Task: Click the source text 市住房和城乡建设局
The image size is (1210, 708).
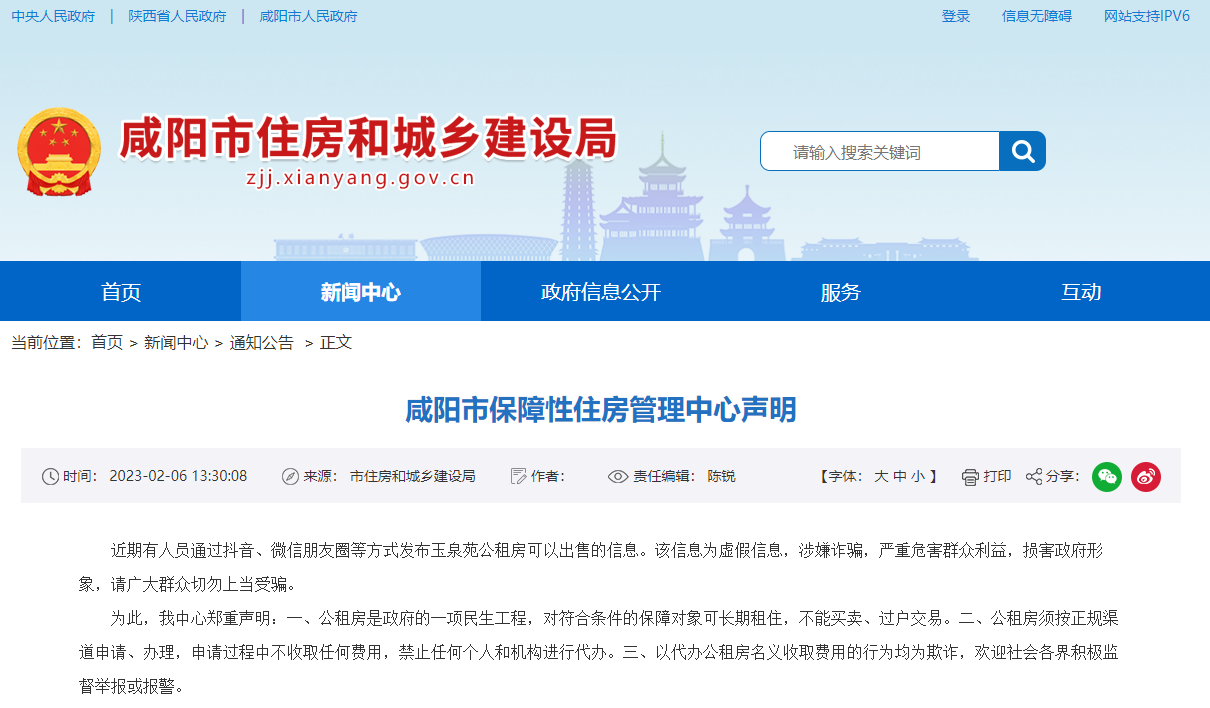Action: (x=413, y=476)
